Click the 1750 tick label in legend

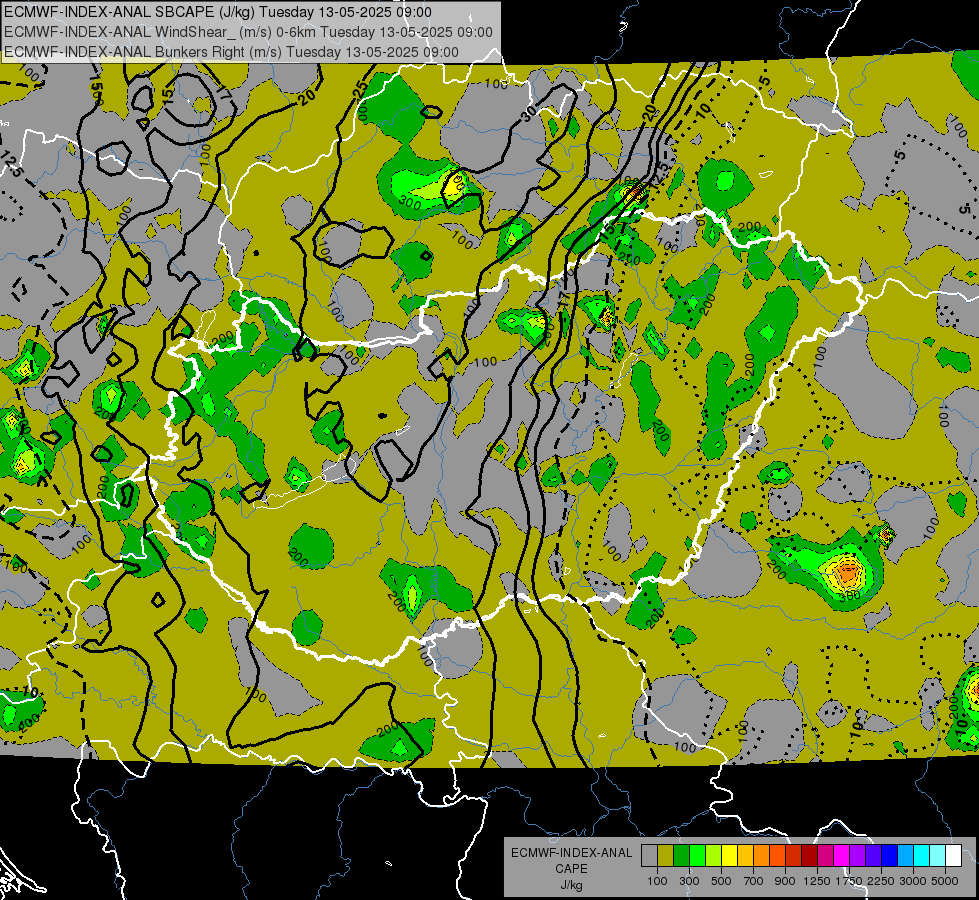(x=849, y=881)
